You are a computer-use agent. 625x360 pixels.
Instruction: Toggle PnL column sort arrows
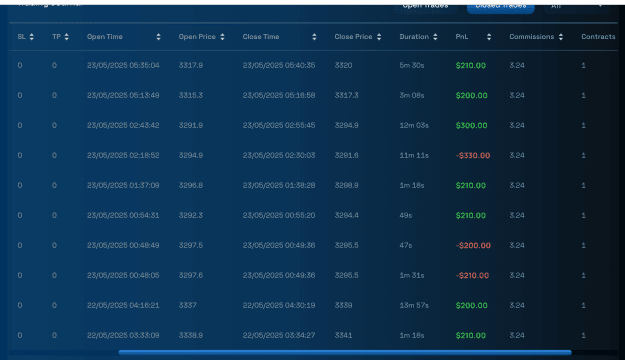click(489, 37)
